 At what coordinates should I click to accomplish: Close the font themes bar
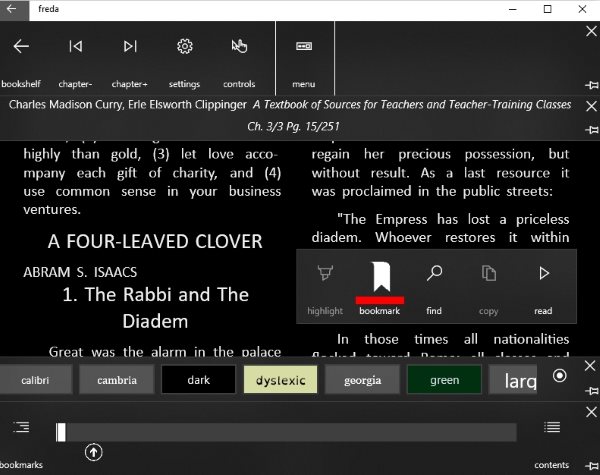590,366
